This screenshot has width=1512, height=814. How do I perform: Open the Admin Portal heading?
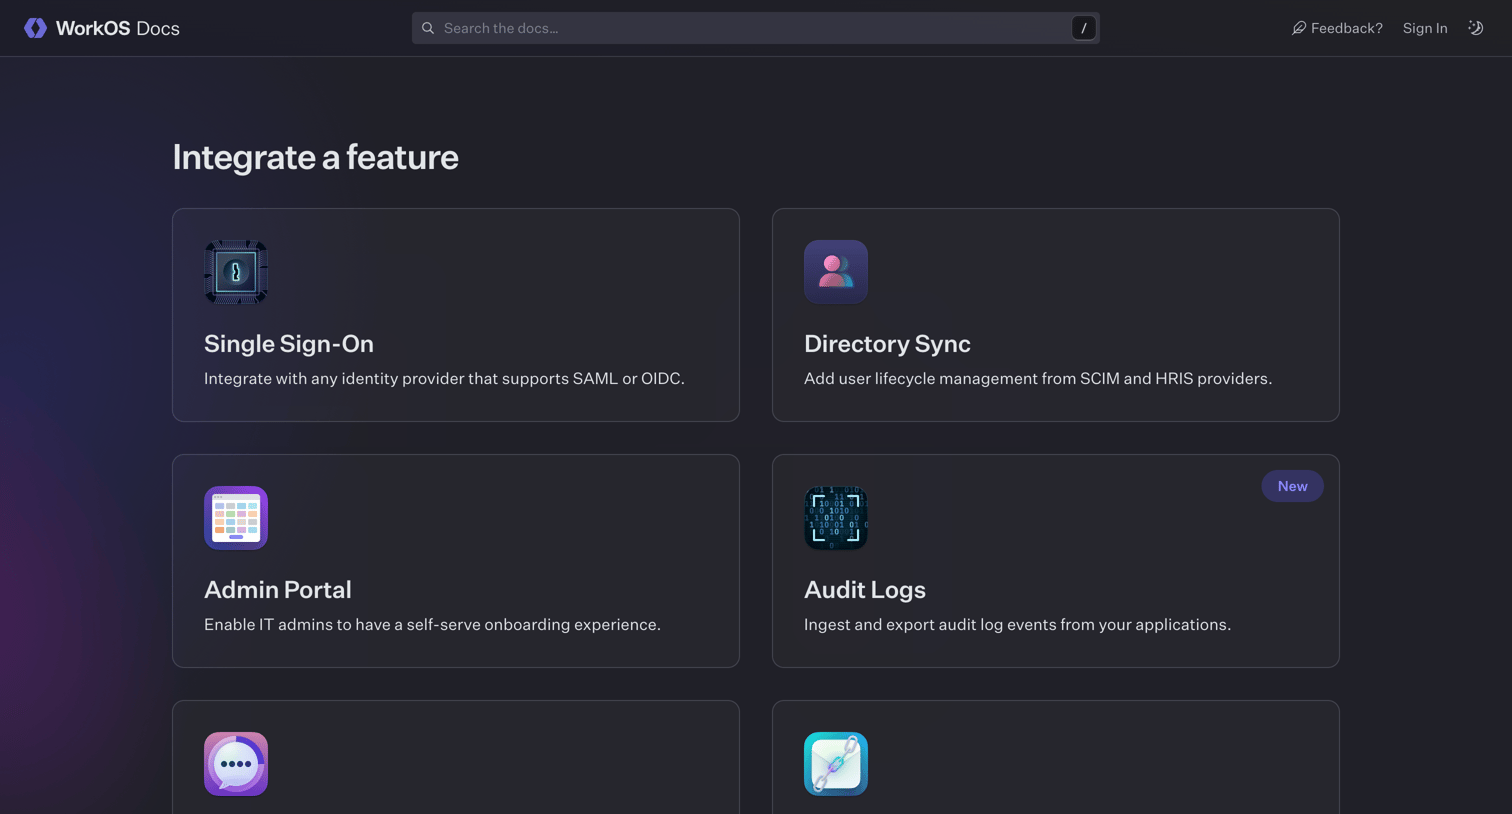pyautogui.click(x=278, y=589)
